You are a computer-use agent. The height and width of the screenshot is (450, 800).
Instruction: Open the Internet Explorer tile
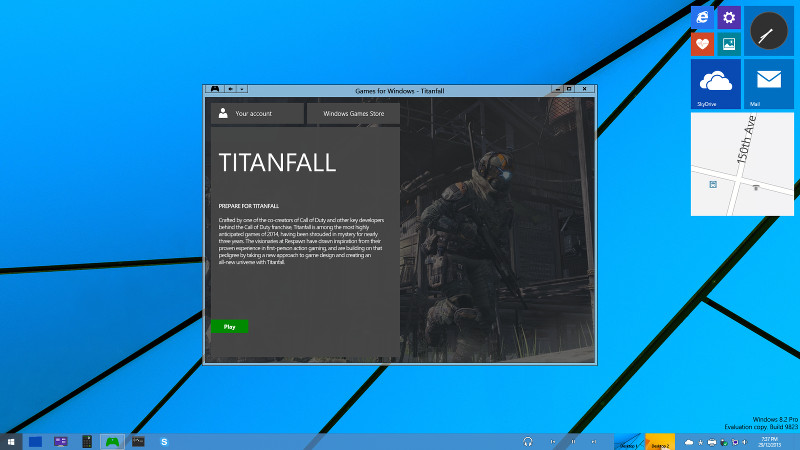pyautogui.click(x=703, y=17)
